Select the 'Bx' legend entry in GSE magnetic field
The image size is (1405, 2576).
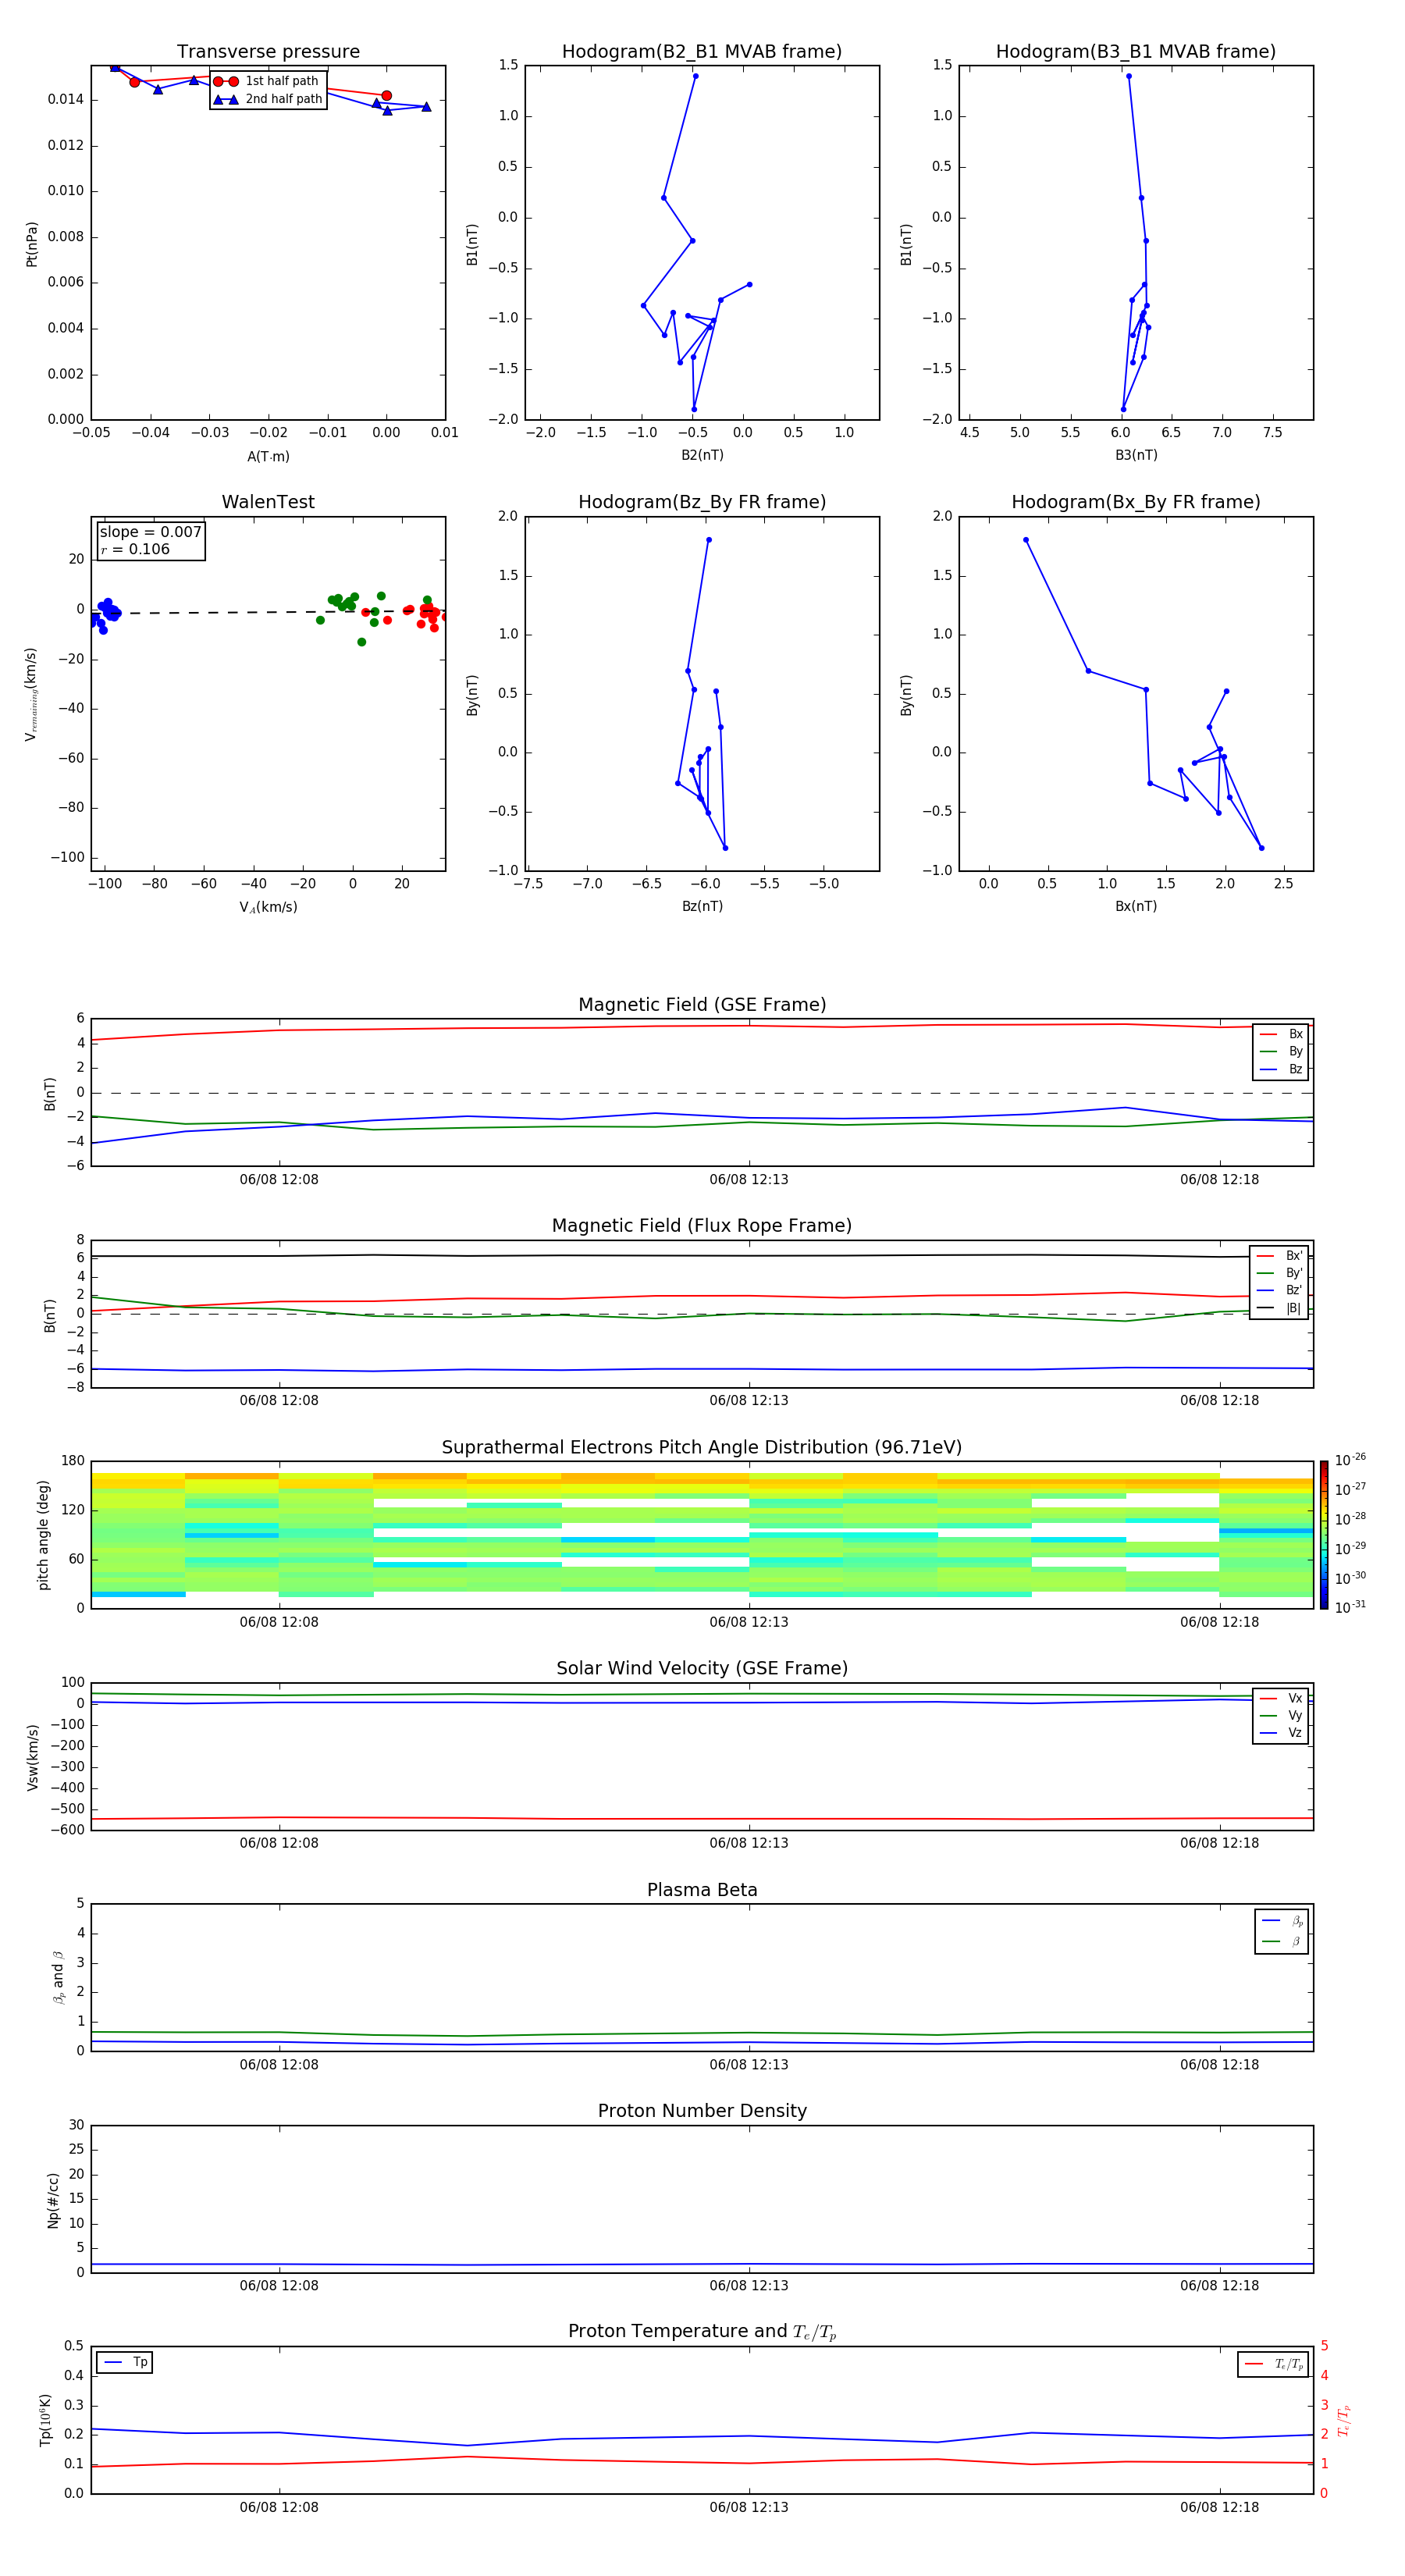pos(1281,1034)
